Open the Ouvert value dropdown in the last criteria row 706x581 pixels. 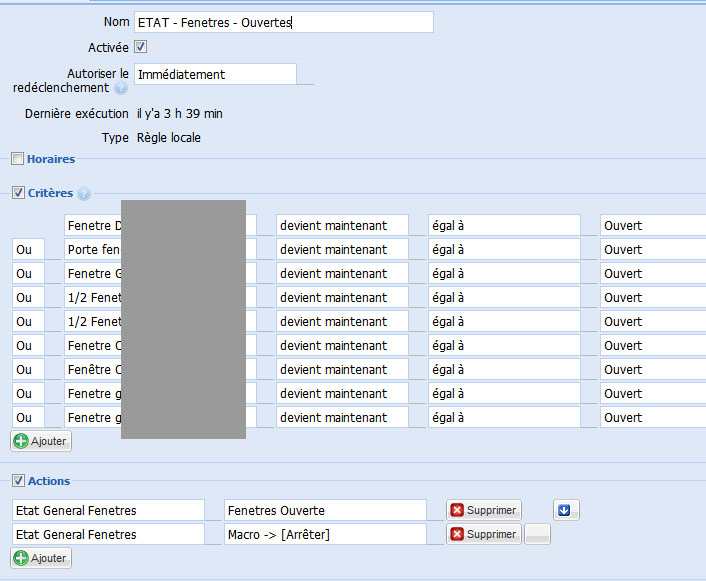click(x=650, y=417)
